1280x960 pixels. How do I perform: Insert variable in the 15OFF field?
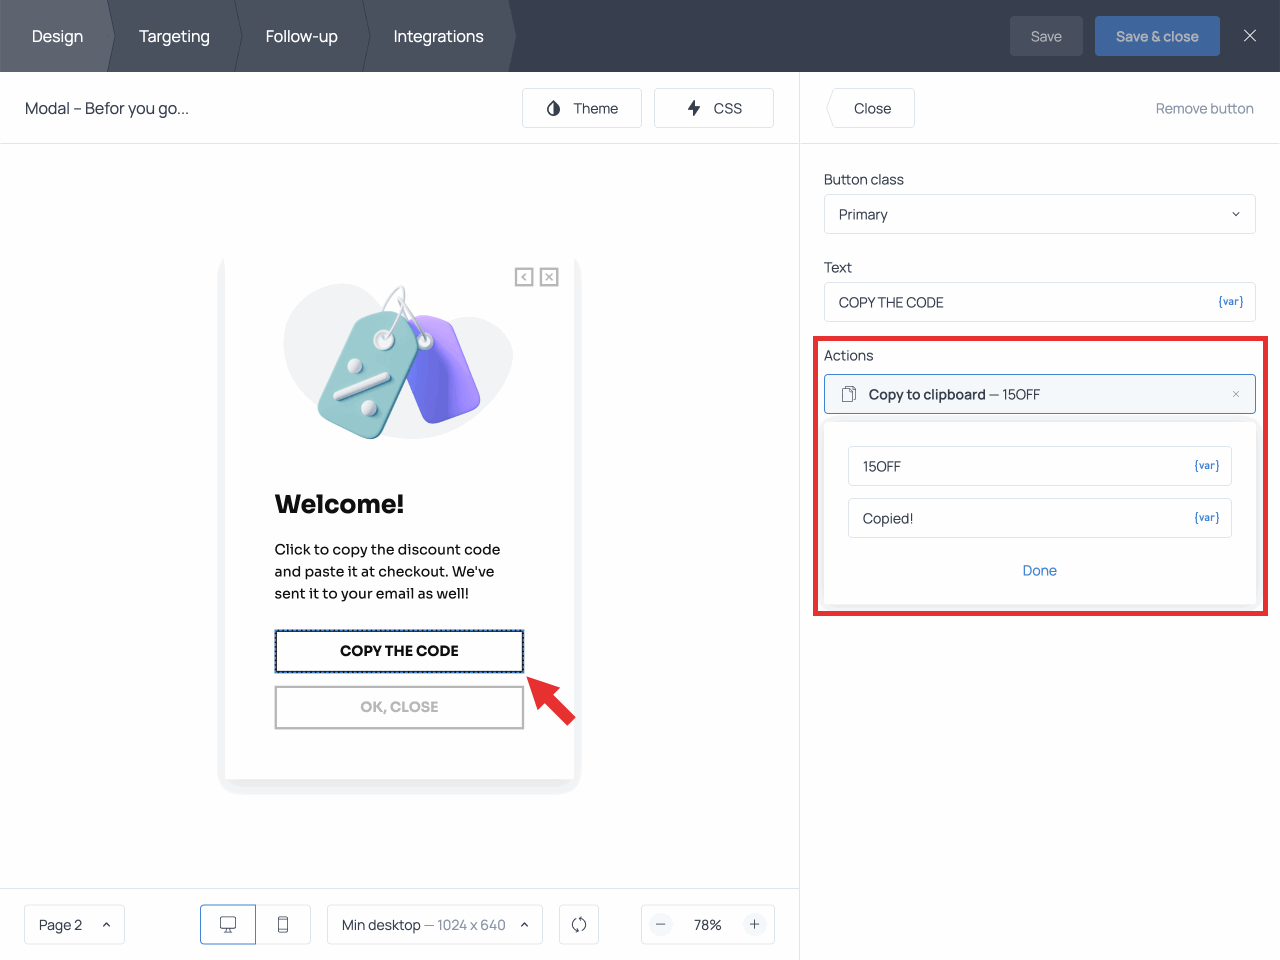click(1206, 466)
